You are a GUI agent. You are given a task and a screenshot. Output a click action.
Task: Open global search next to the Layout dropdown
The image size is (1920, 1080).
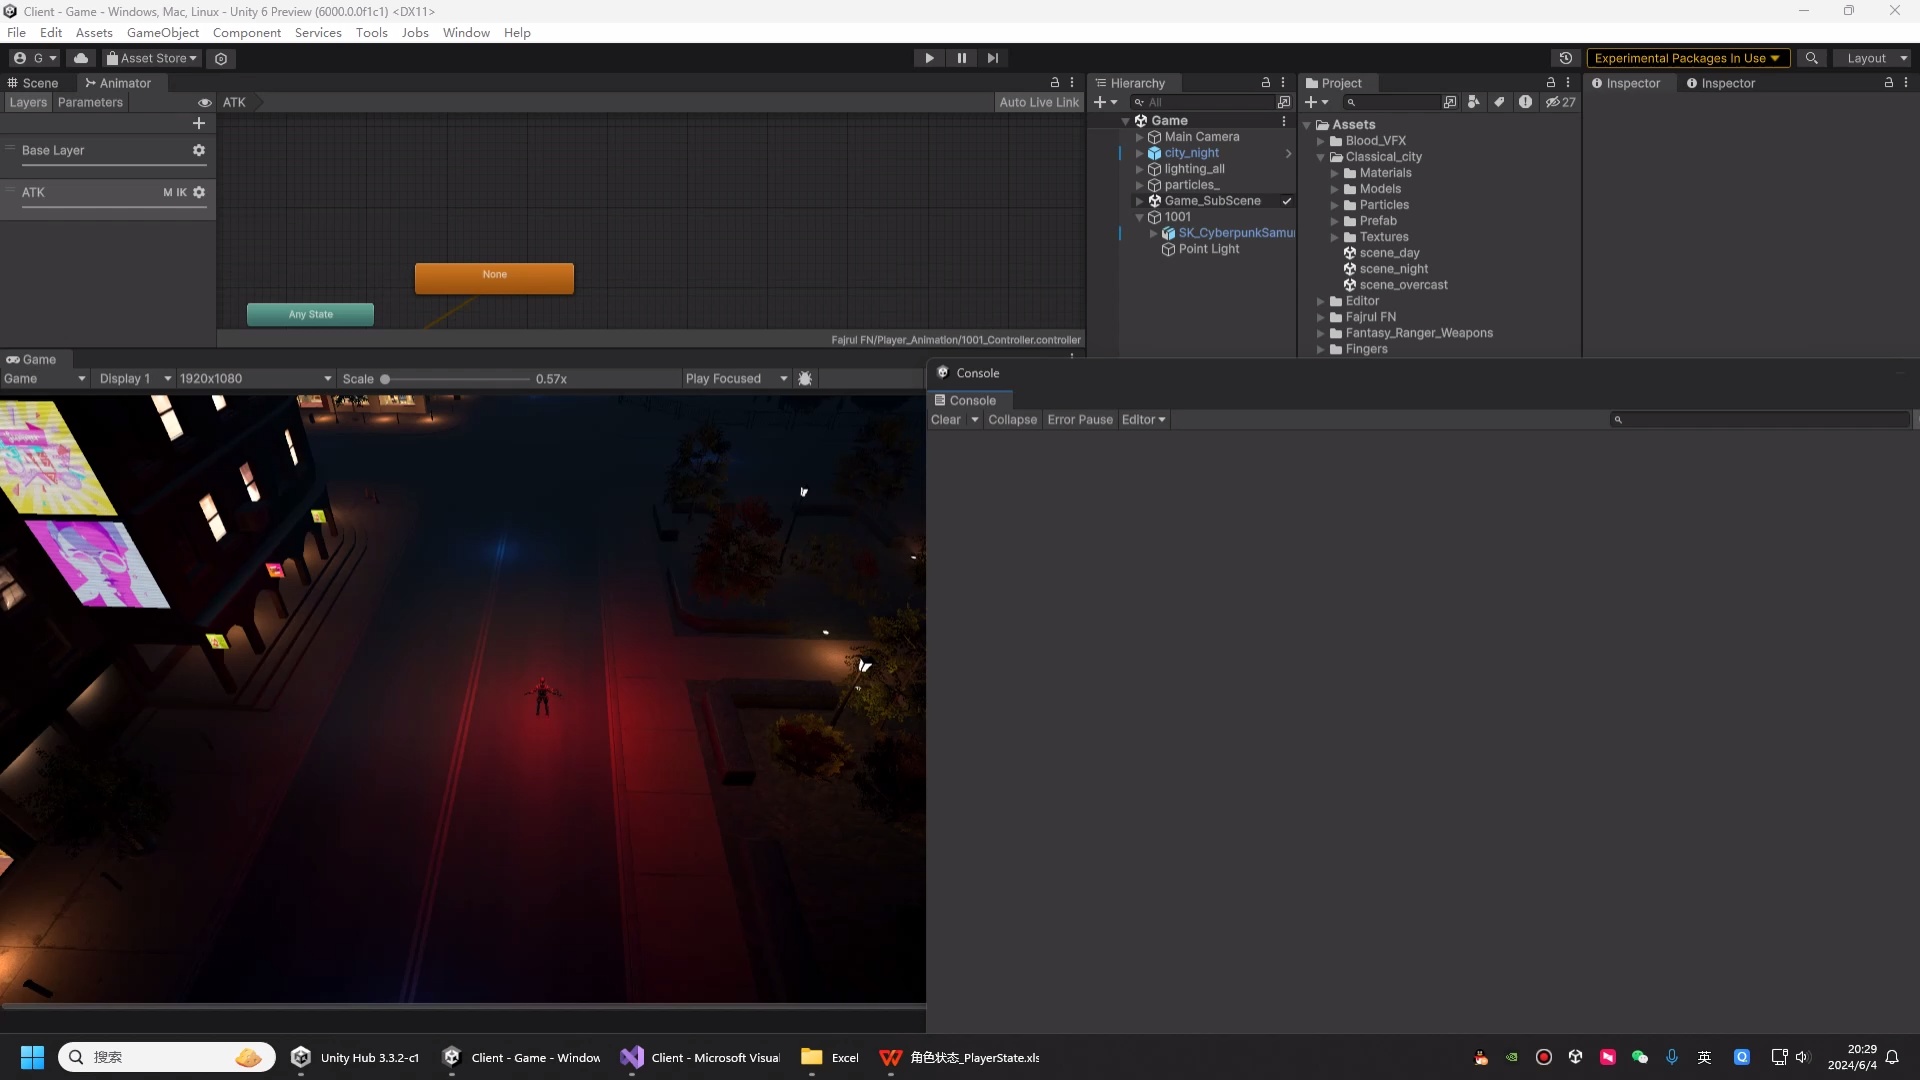pyautogui.click(x=1812, y=58)
